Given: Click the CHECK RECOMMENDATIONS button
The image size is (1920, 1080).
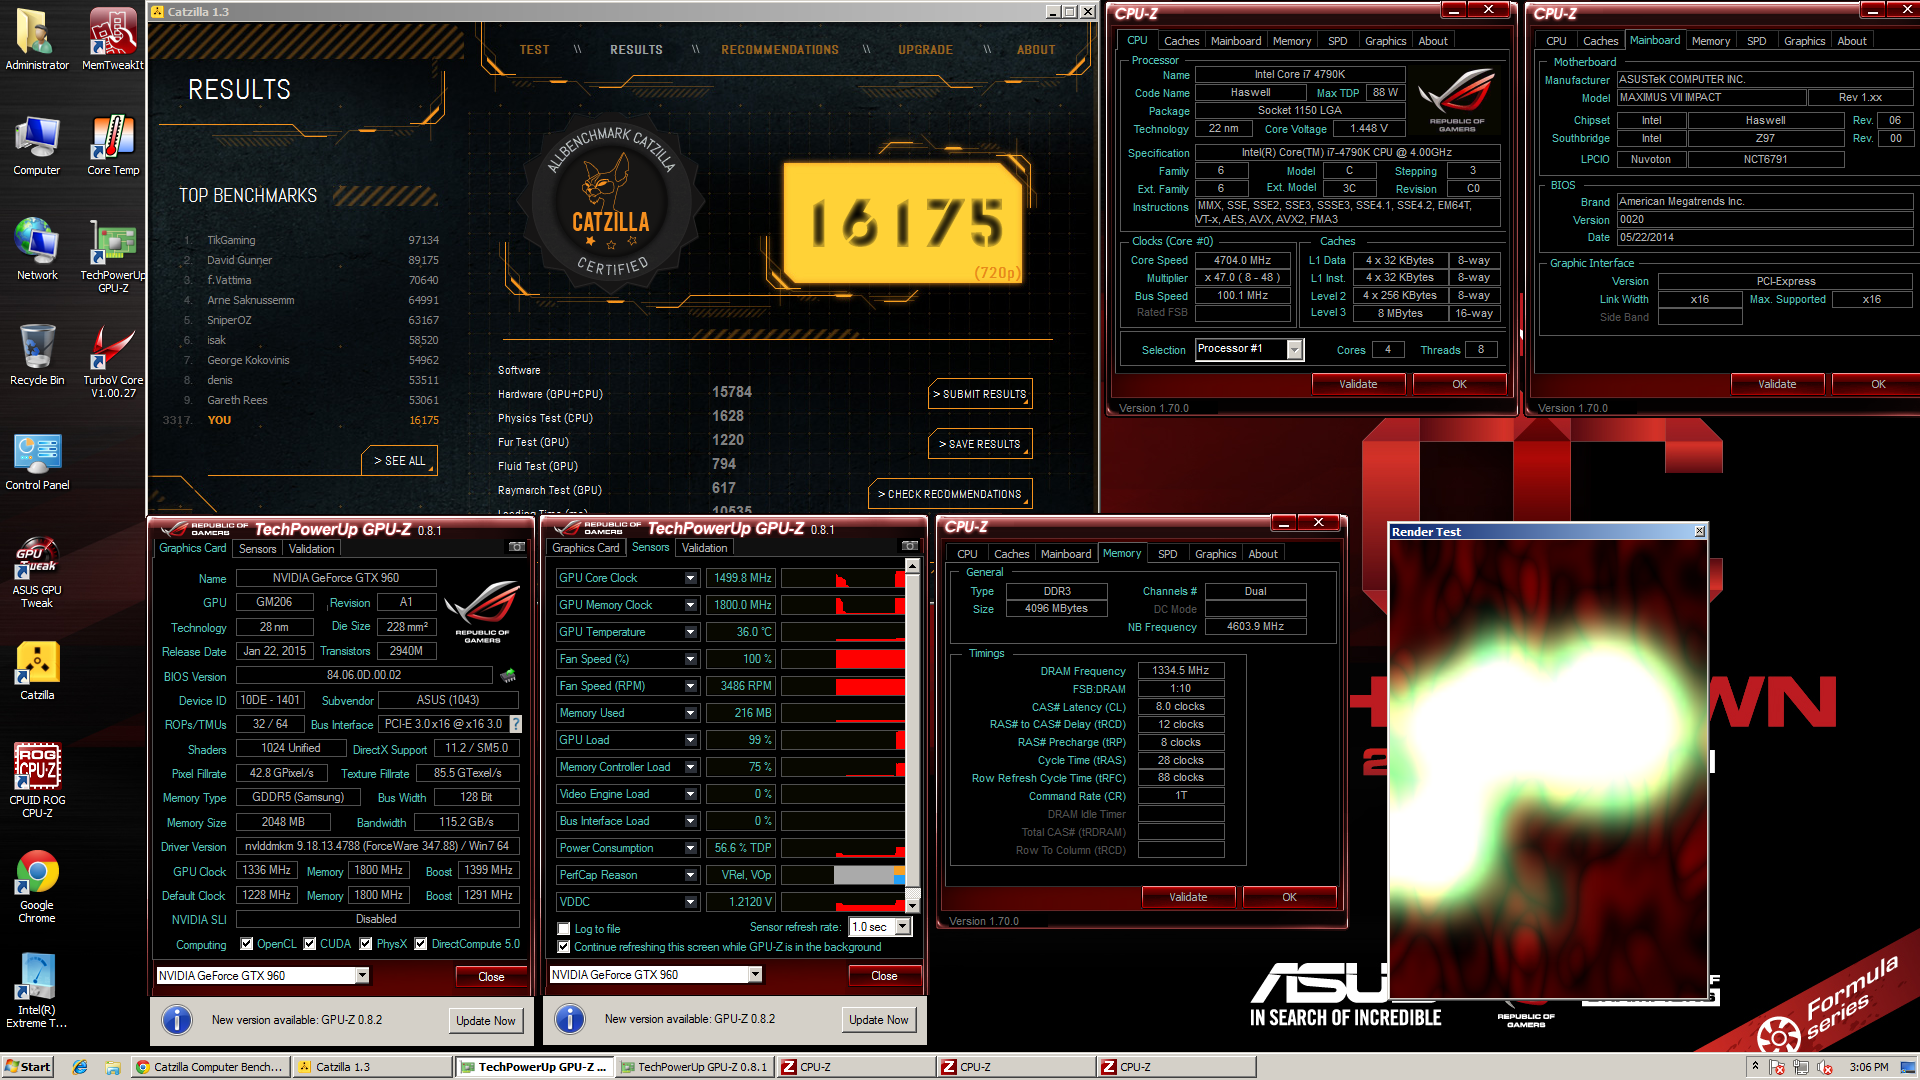Looking at the screenshot, I should tap(950, 494).
